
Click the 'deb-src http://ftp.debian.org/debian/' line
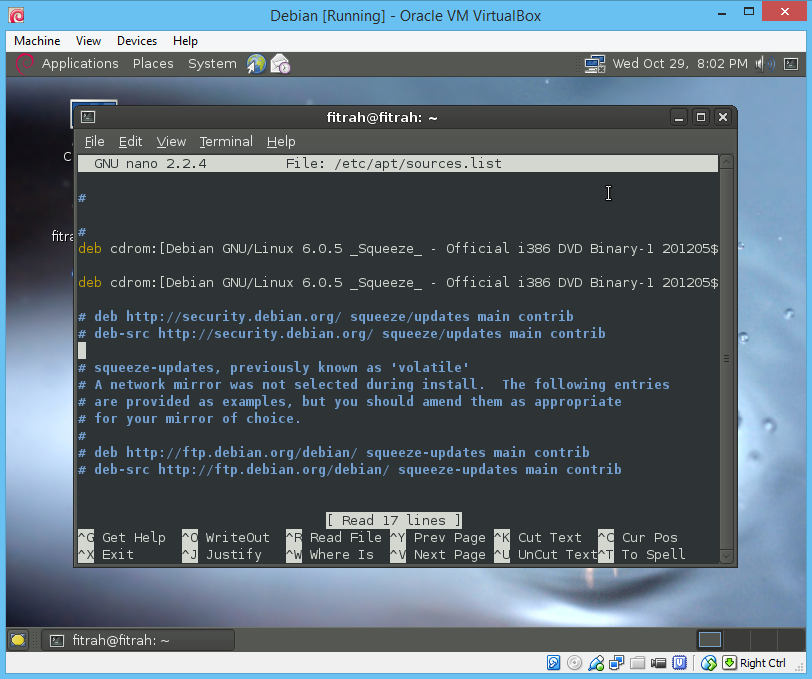coord(350,470)
